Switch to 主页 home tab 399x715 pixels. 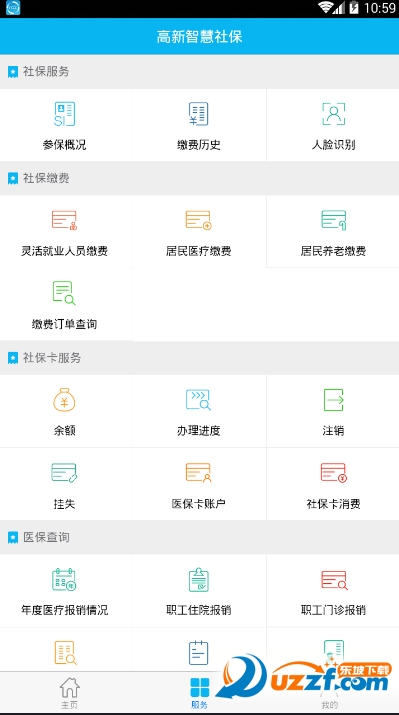click(x=70, y=693)
